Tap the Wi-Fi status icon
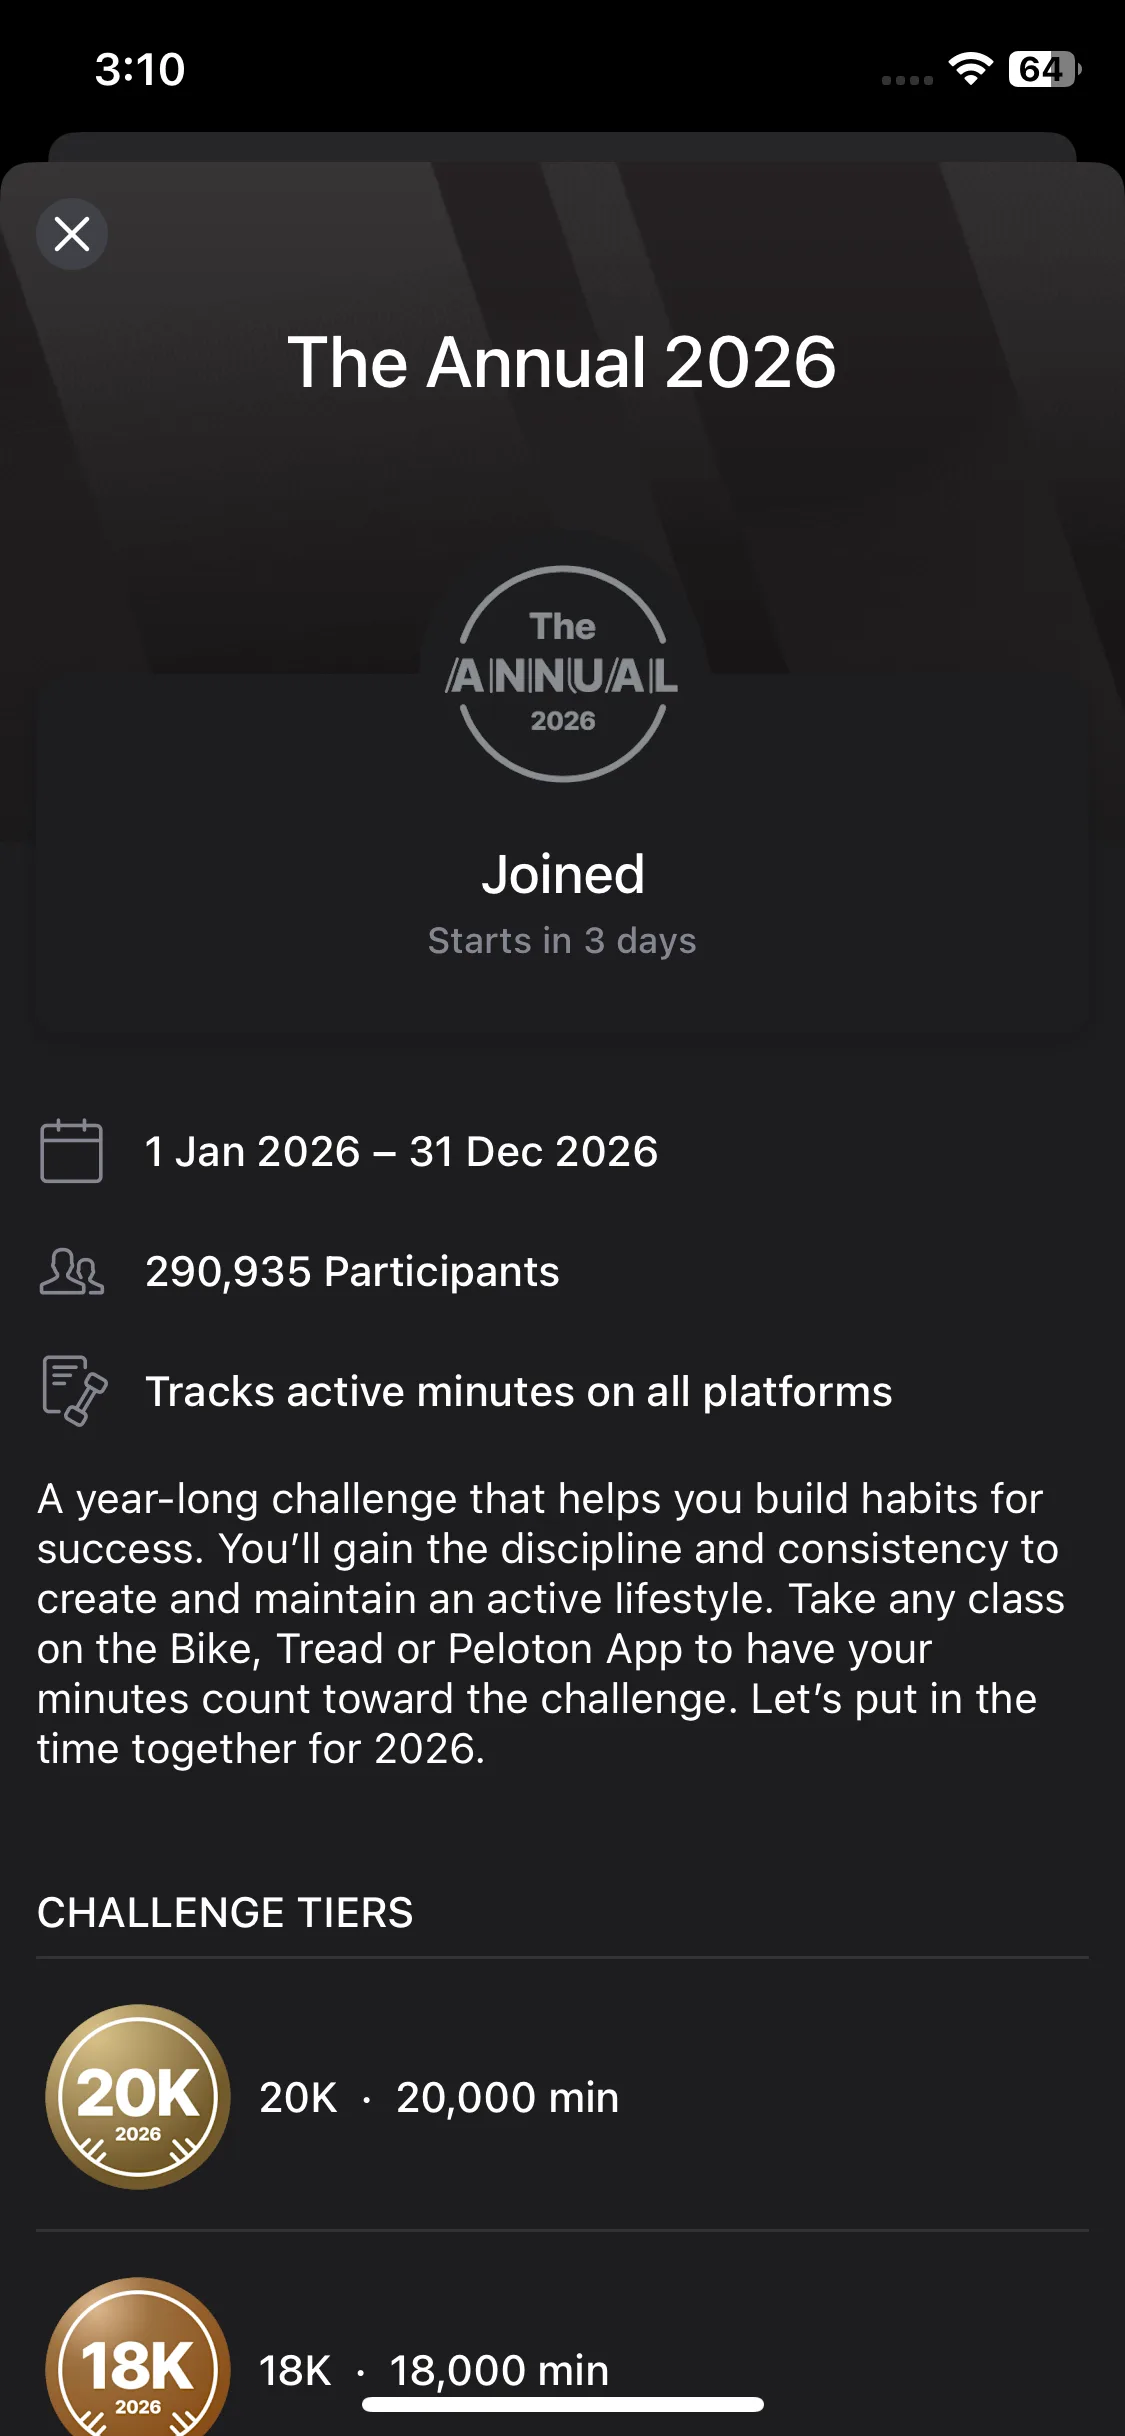Image resolution: width=1125 pixels, height=2436 pixels. click(x=969, y=68)
